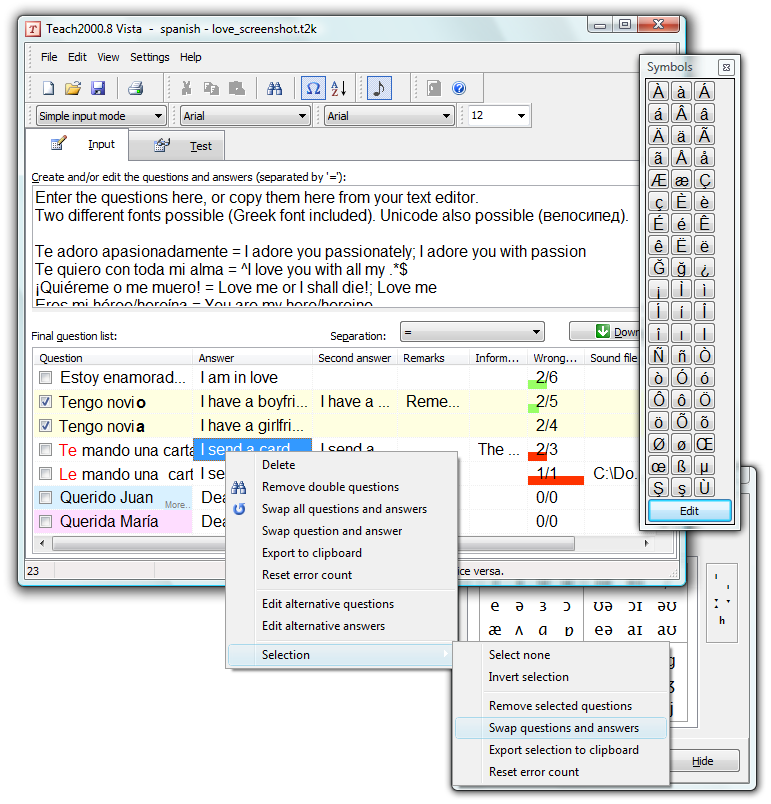Viewport: 771px width, 804px height.
Task: Save the file using the floppy disk icon
Action: point(98,88)
